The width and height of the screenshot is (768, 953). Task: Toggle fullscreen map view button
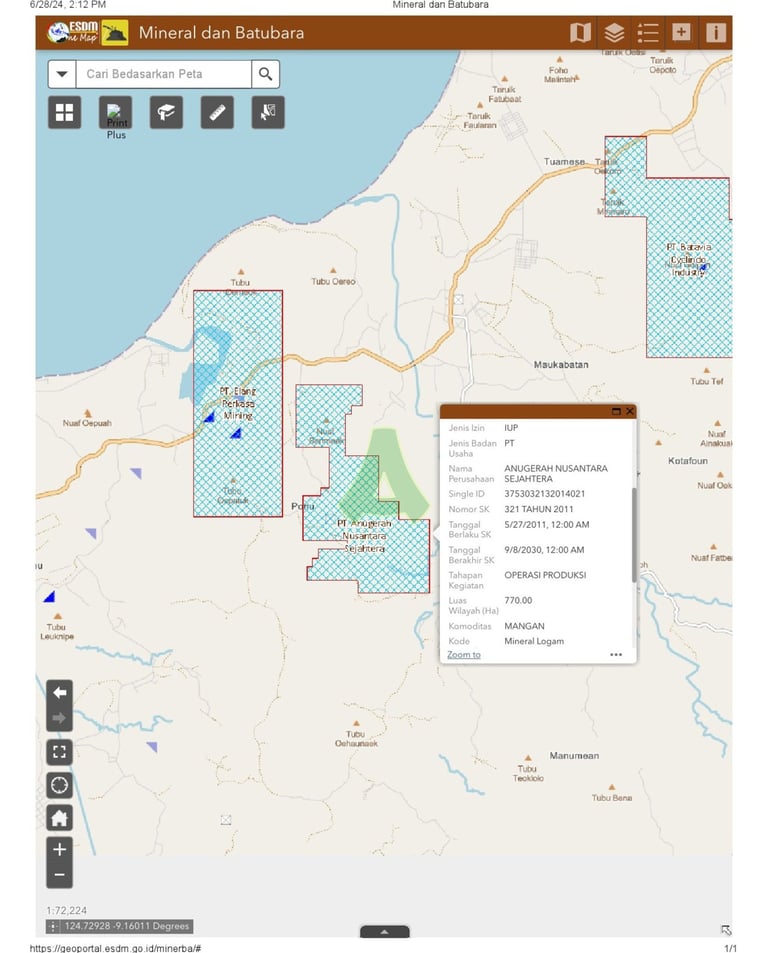click(x=60, y=752)
